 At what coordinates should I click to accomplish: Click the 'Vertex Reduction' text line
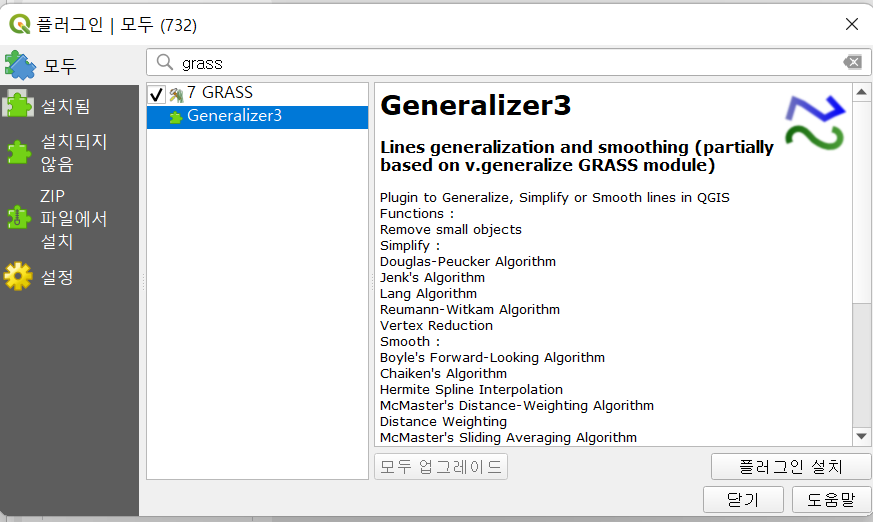coord(436,326)
